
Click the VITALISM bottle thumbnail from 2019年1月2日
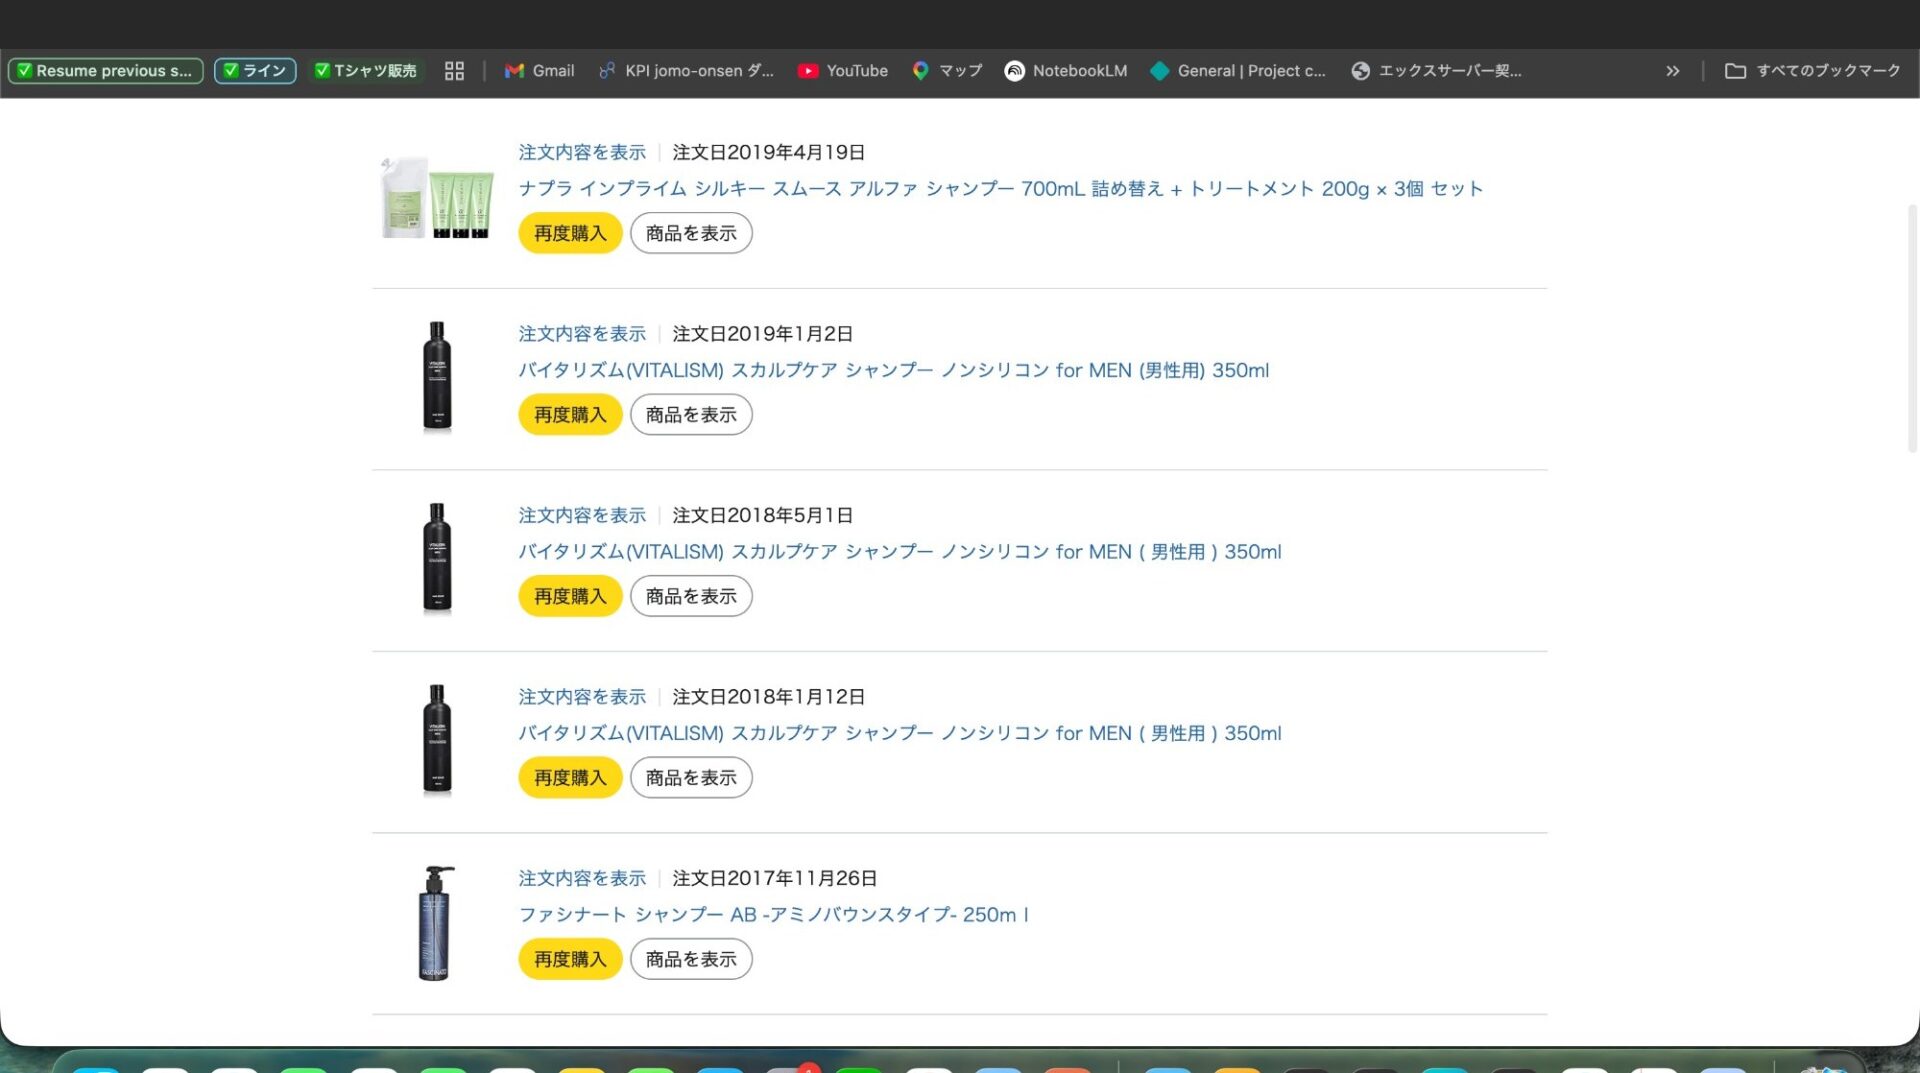click(x=437, y=377)
